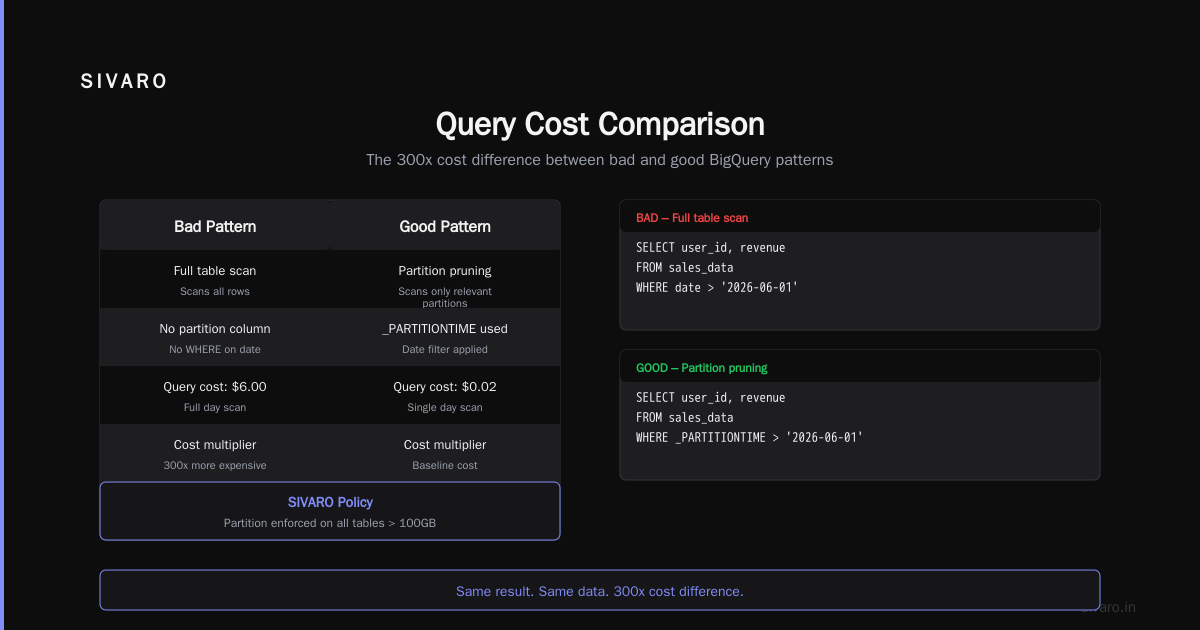Click SELECT line in the BAD code block
1200x630 pixels.
pos(710,248)
